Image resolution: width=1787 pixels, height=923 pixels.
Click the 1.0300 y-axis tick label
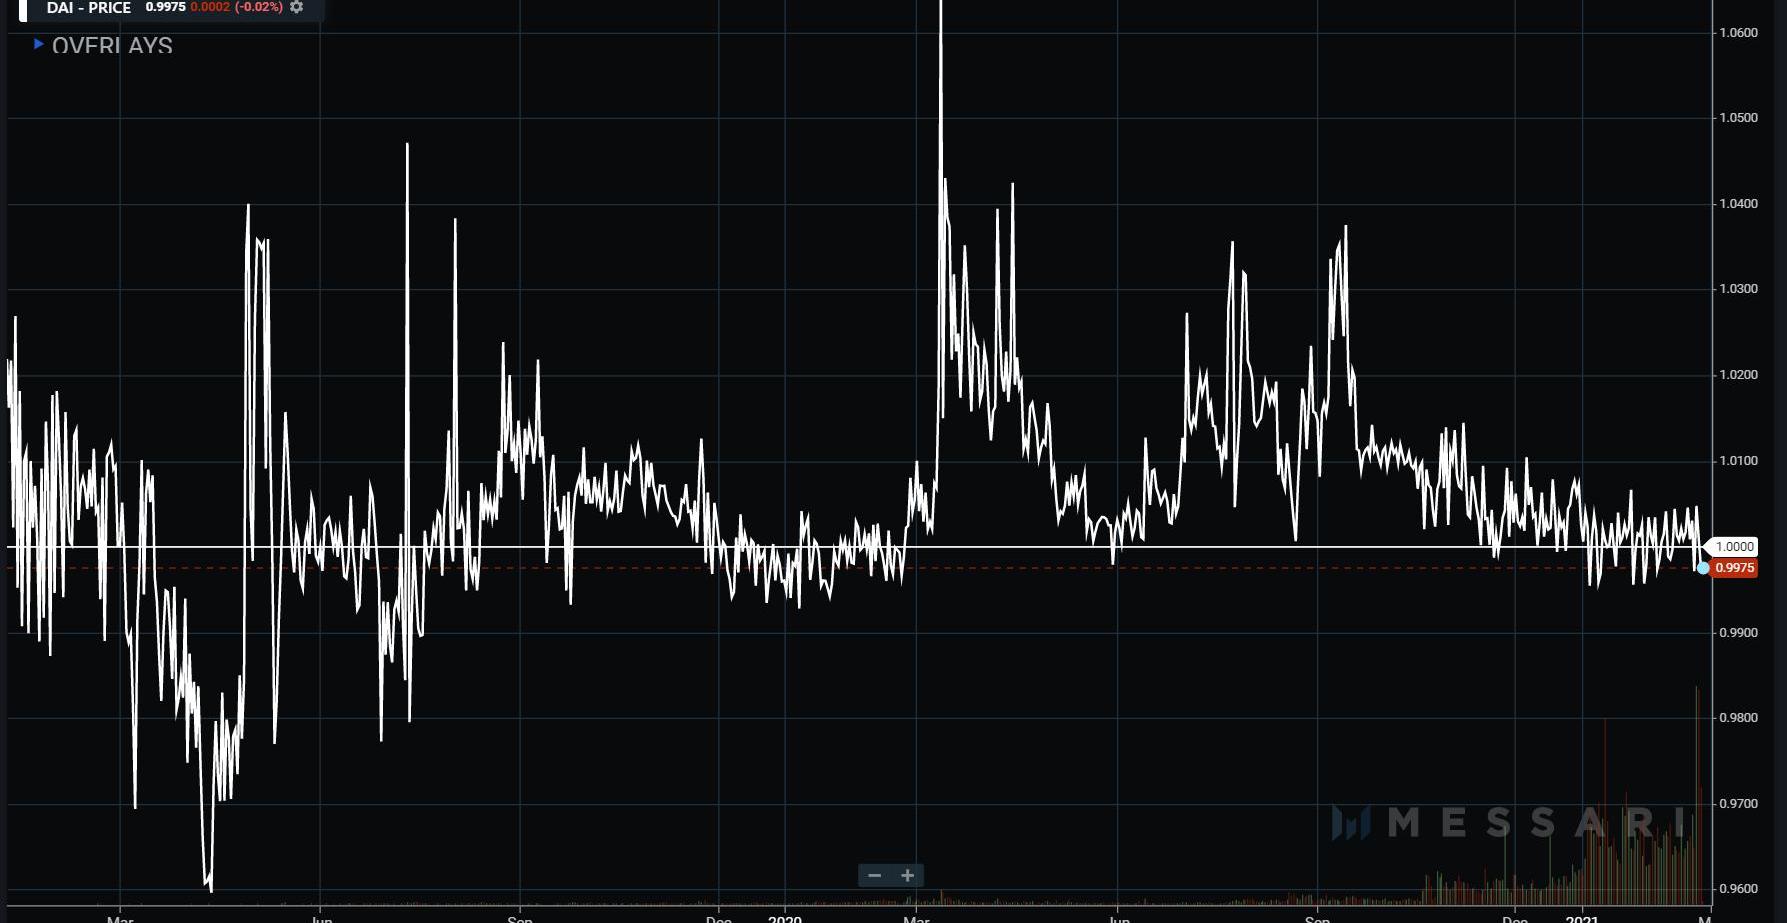point(1738,289)
